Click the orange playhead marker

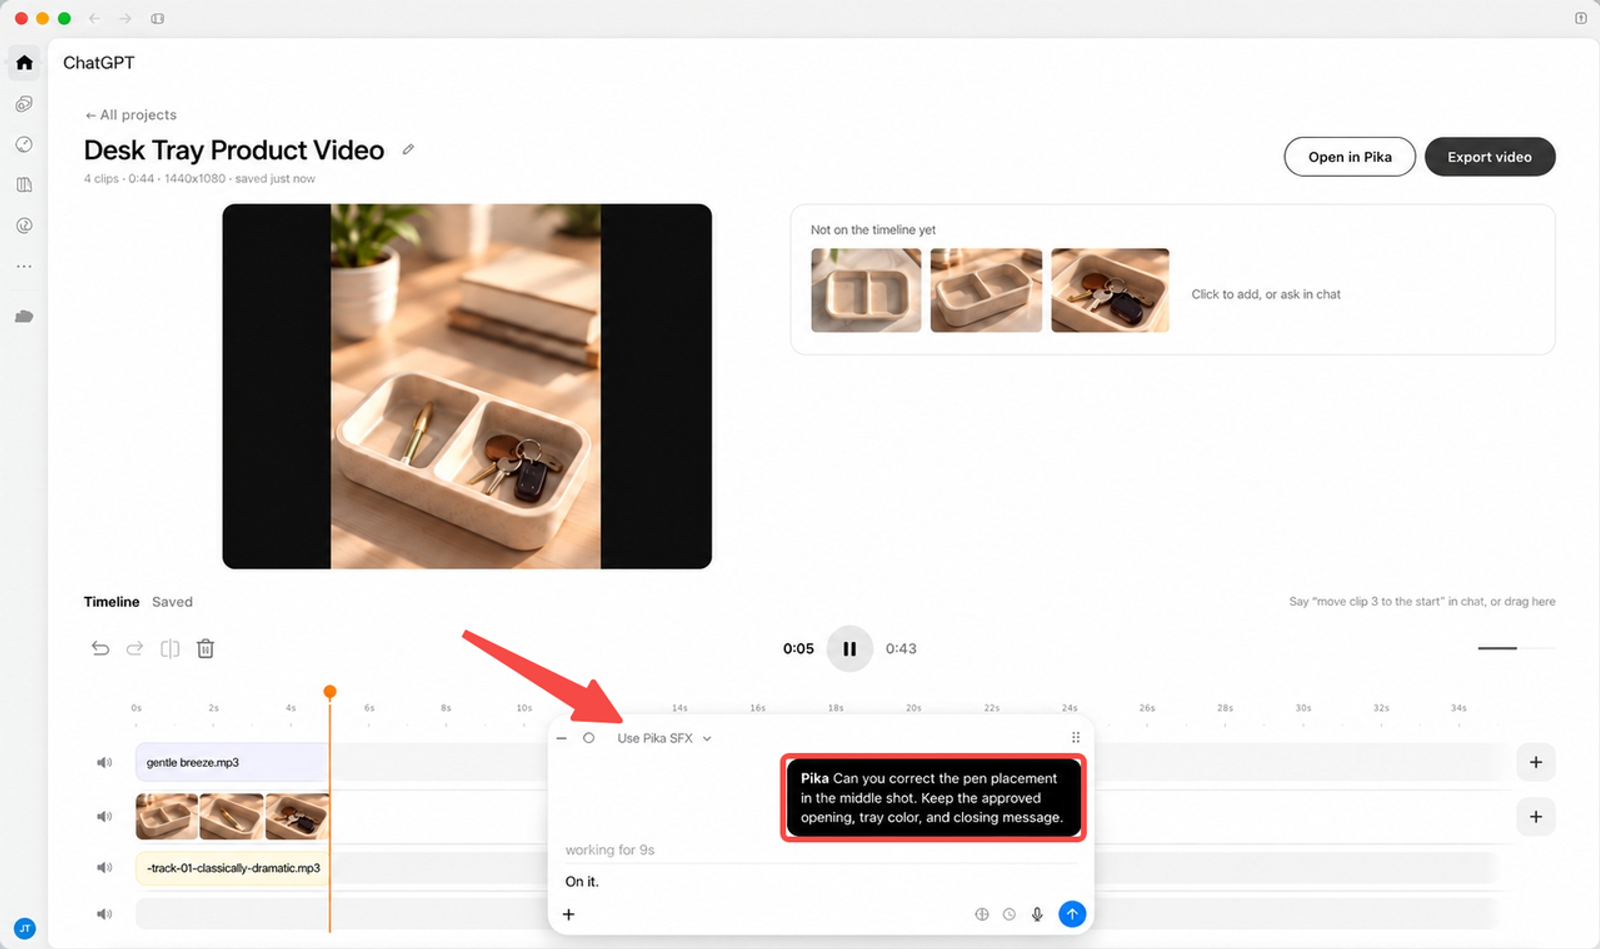(x=330, y=691)
